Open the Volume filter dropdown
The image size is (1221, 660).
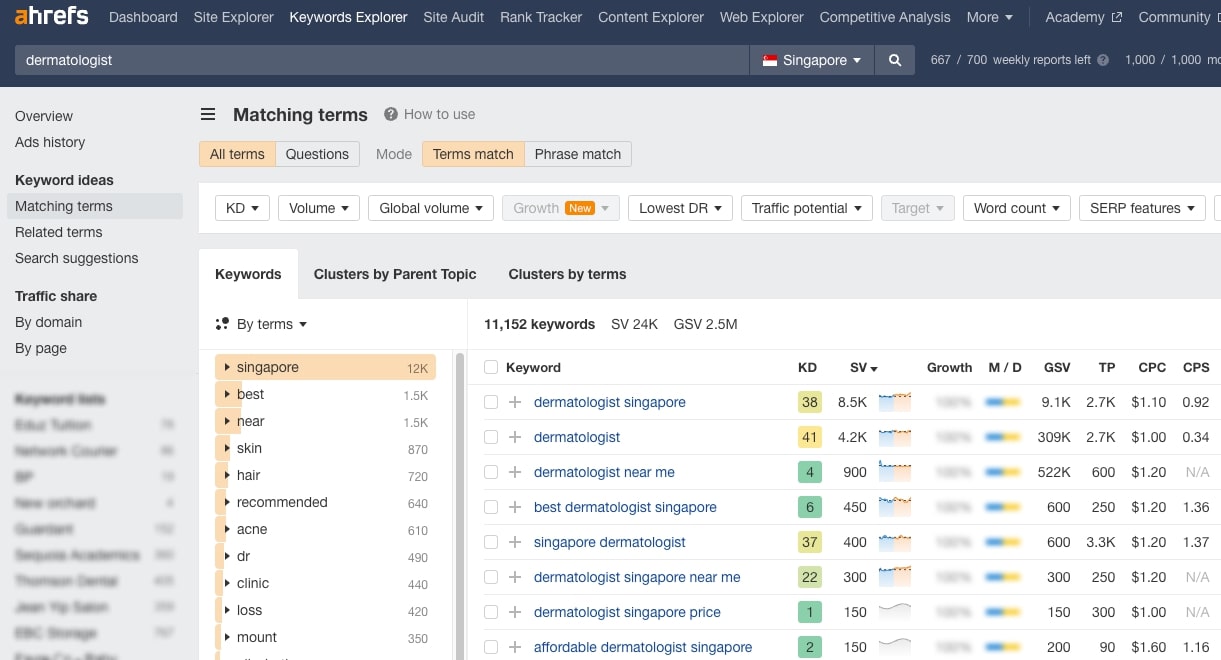(318, 208)
